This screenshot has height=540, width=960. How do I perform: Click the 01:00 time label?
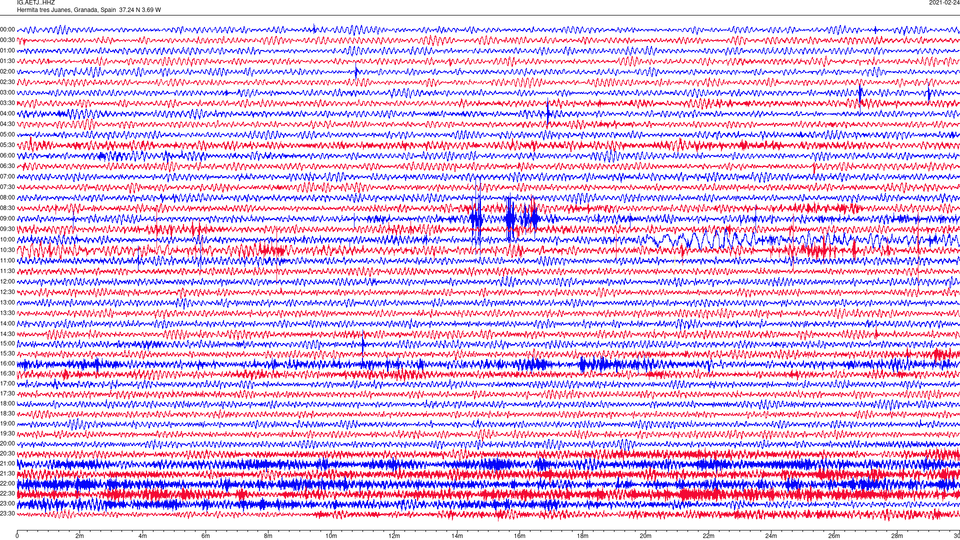[7, 50]
